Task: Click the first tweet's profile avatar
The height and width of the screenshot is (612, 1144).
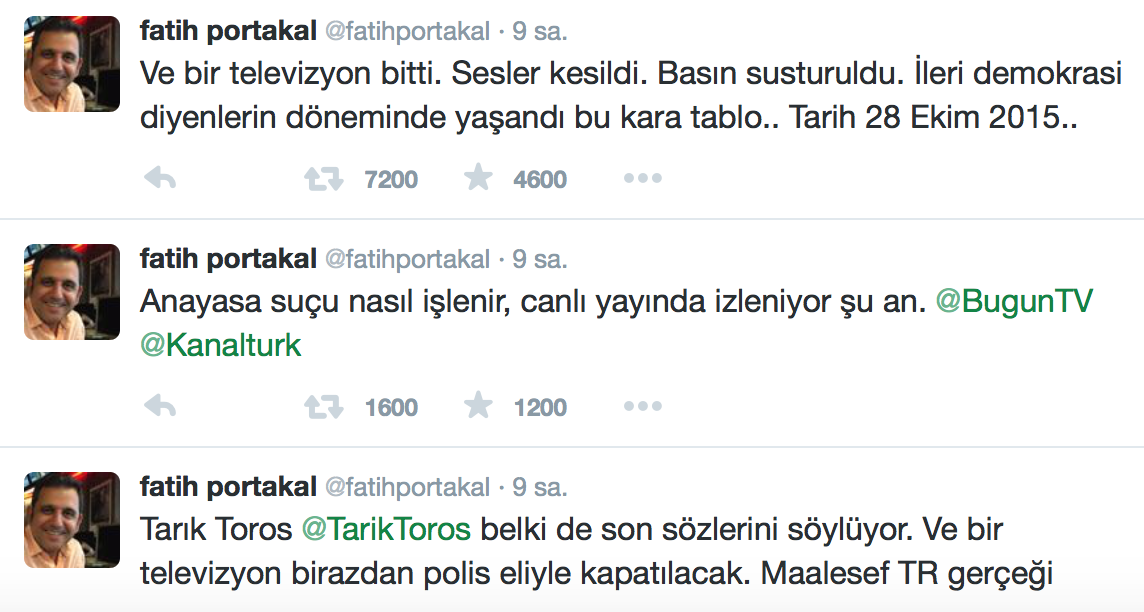Action: click(58, 65)
